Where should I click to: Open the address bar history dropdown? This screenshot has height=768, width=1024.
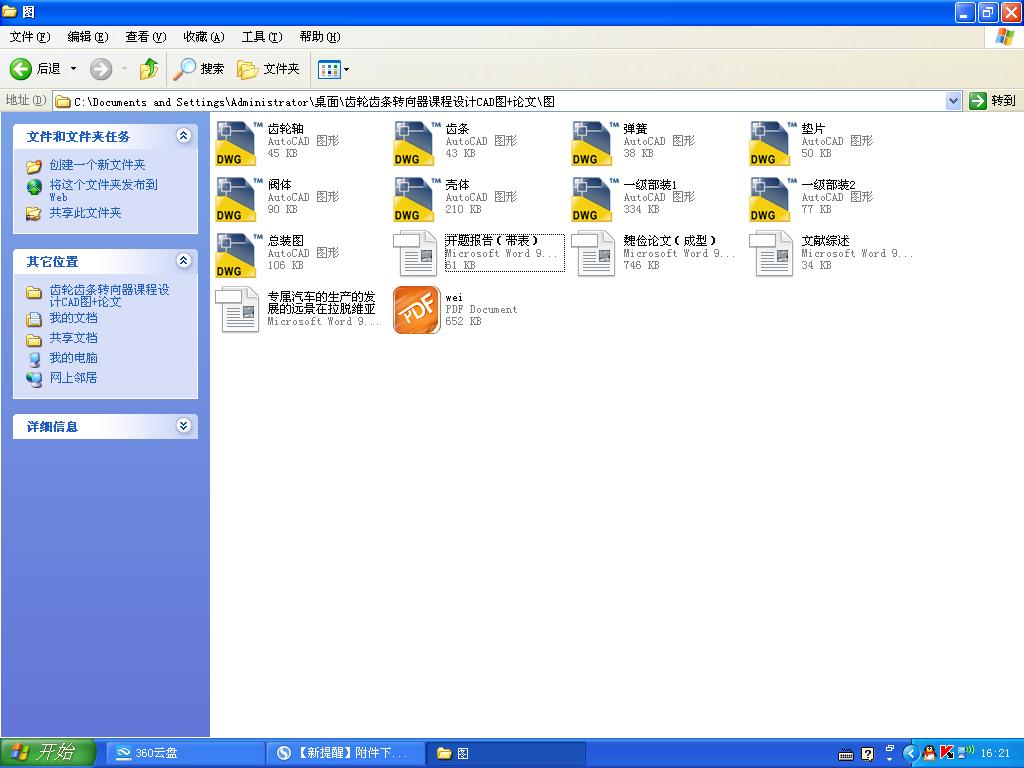coord(954,100)
